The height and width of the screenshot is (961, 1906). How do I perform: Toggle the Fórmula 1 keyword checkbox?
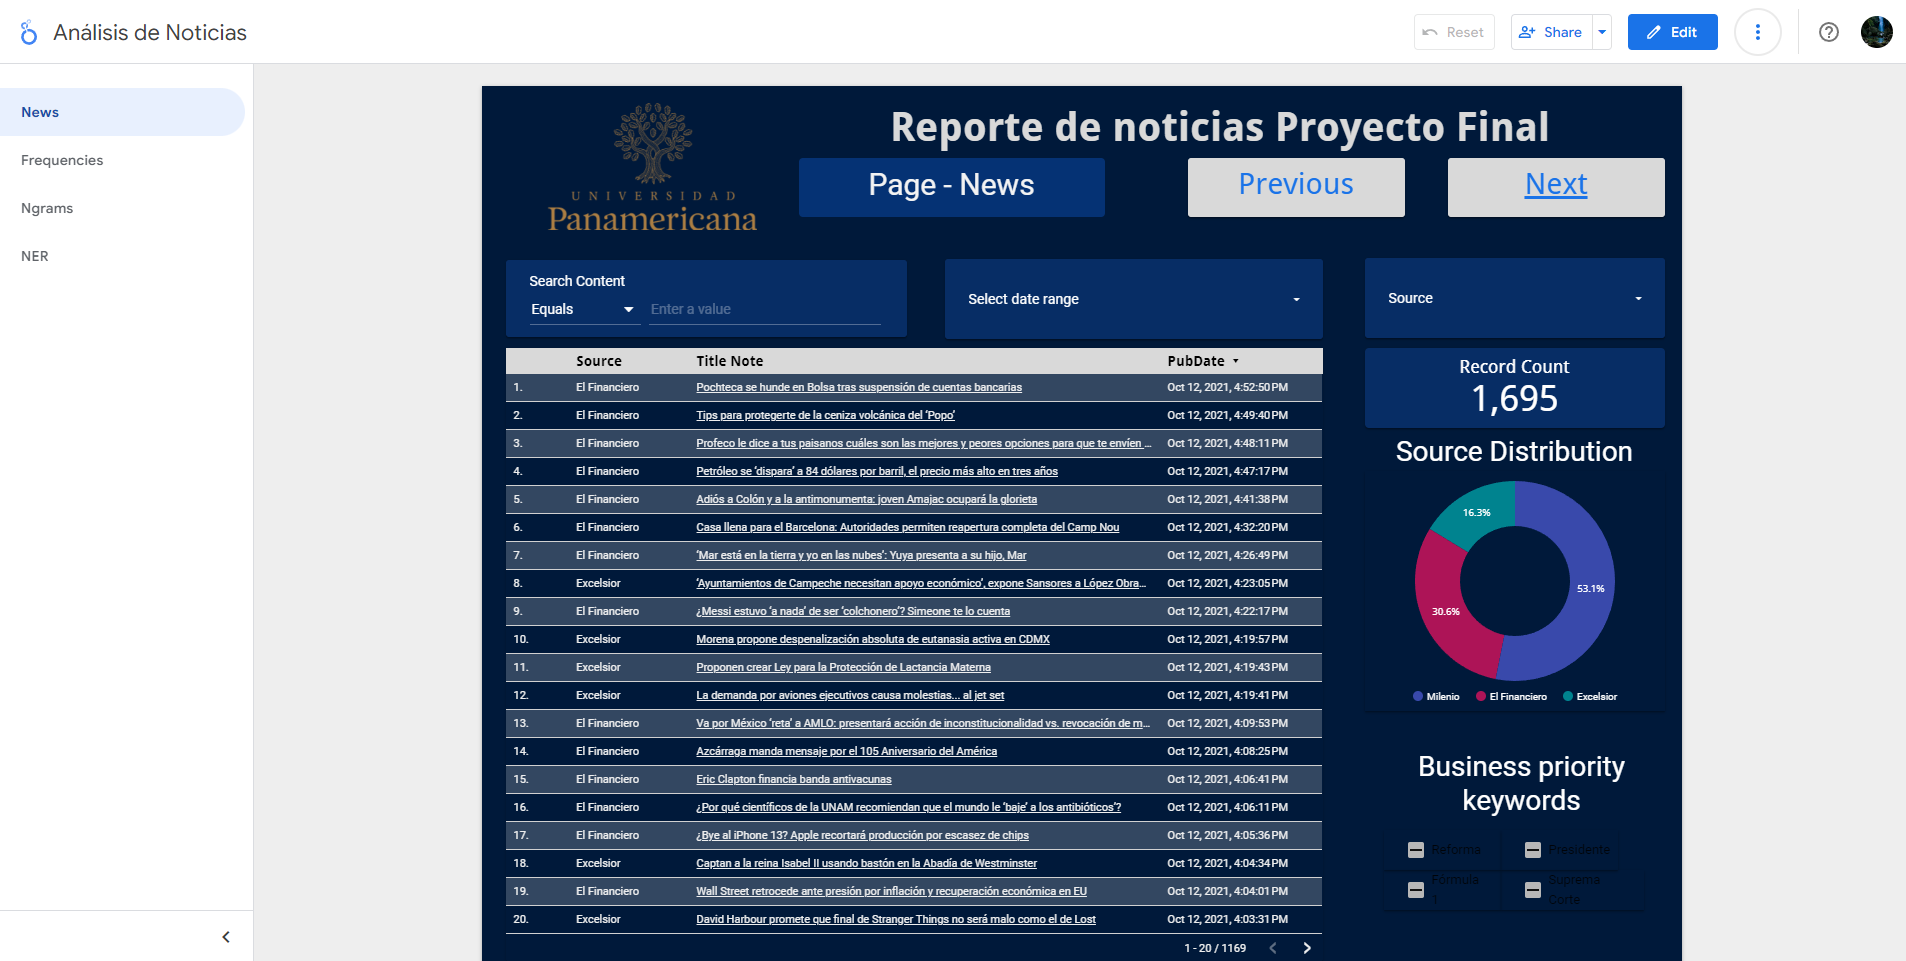click(x=1416, y=890)
